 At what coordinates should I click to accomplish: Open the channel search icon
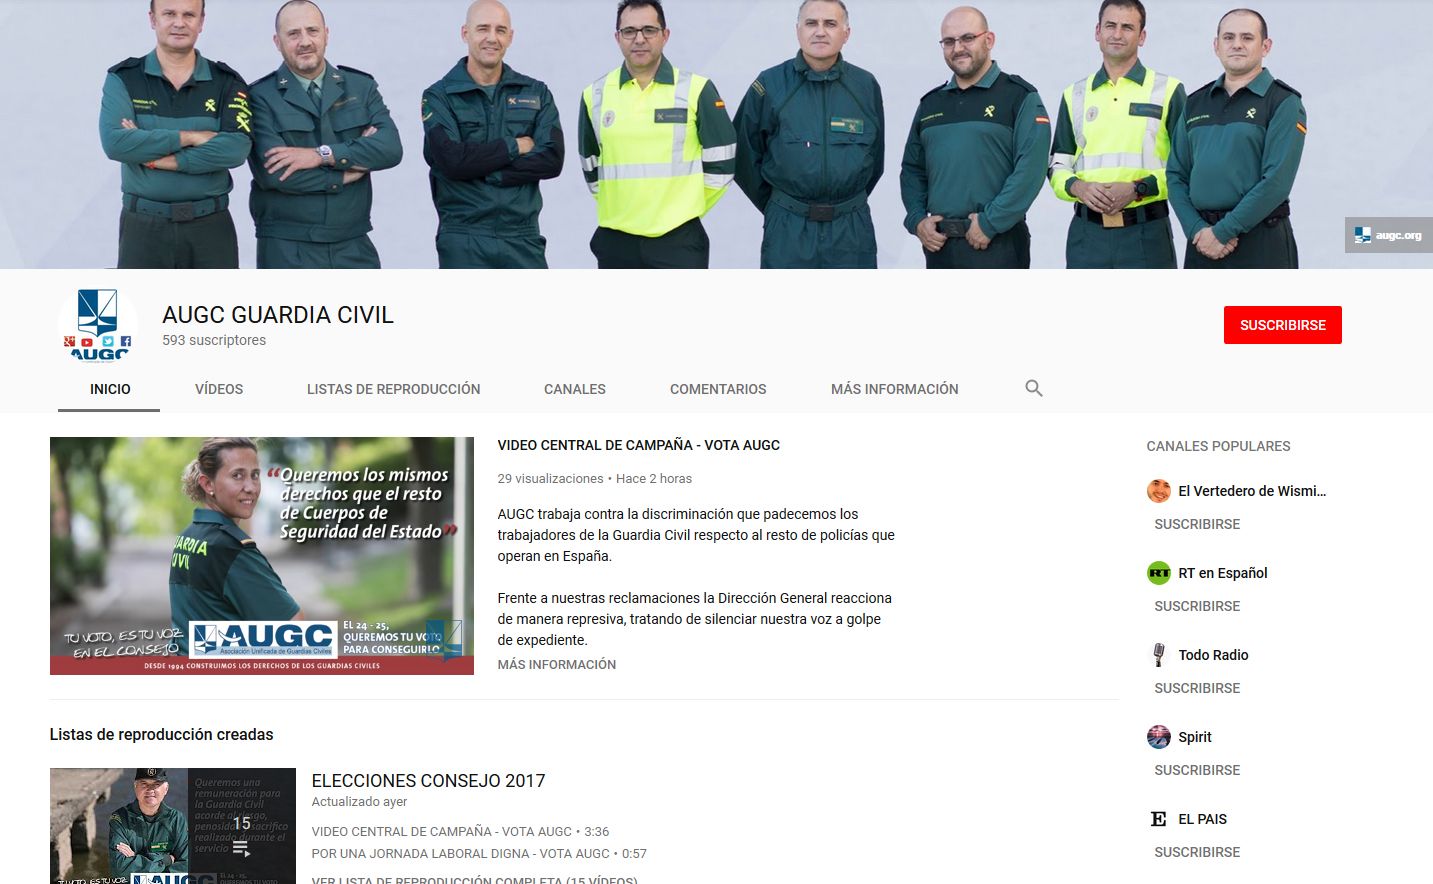point(1033,388)
